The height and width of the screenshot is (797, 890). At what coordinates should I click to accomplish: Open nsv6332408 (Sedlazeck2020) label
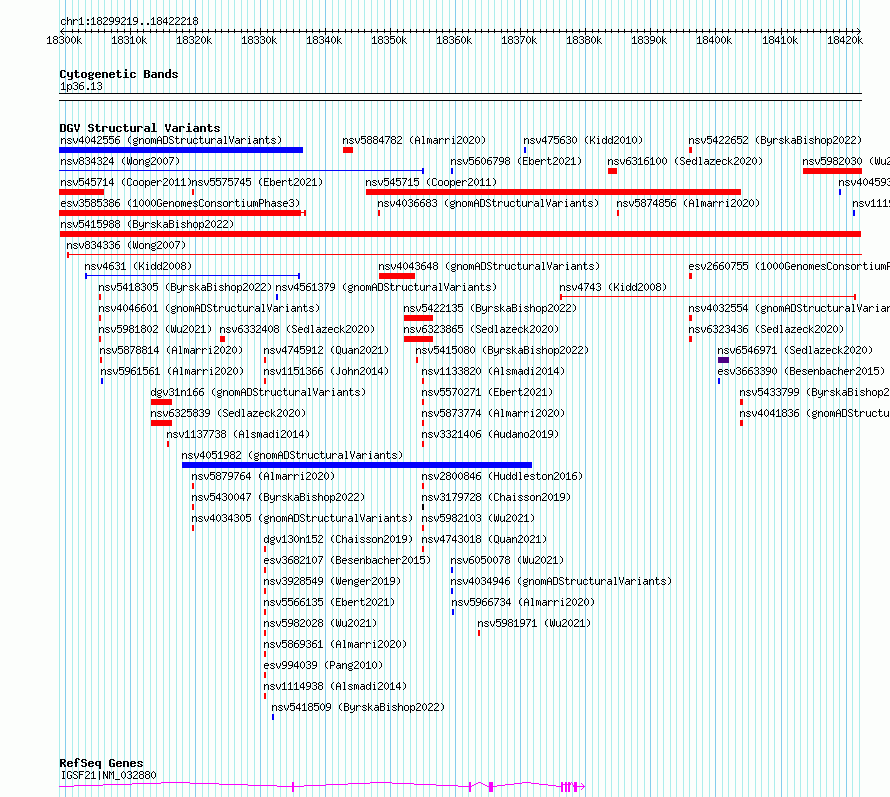pos(297,329)
